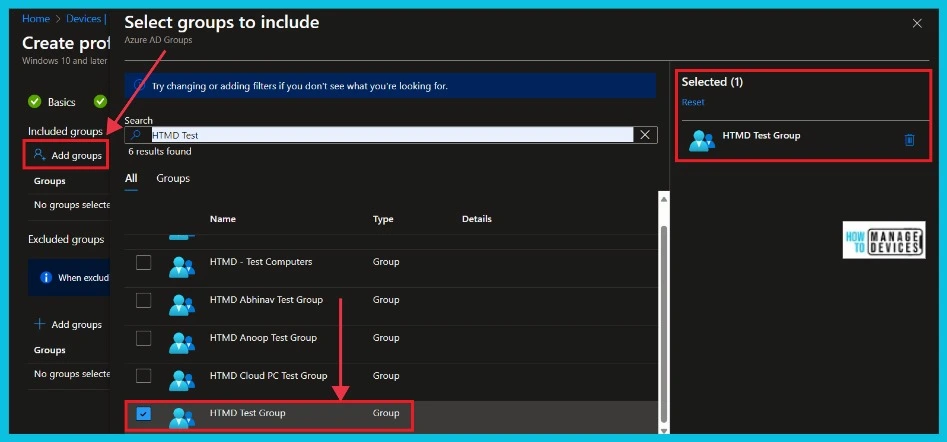
Task: Click the info icon in filter tip banner
Action: coord(139,86)
